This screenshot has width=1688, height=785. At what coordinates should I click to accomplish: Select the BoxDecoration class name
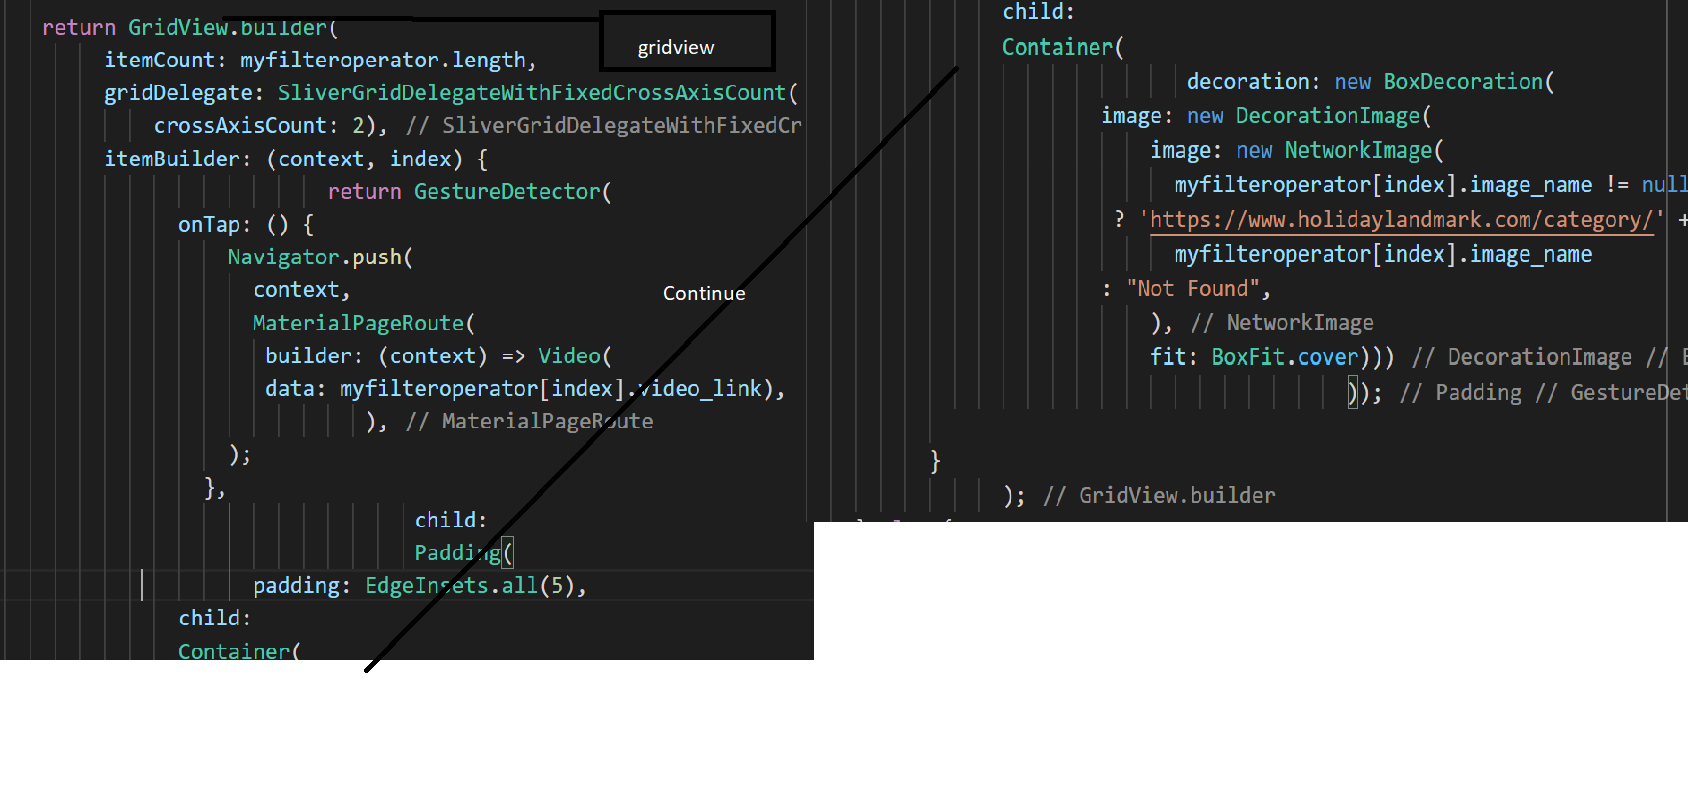pos(1463,82)
